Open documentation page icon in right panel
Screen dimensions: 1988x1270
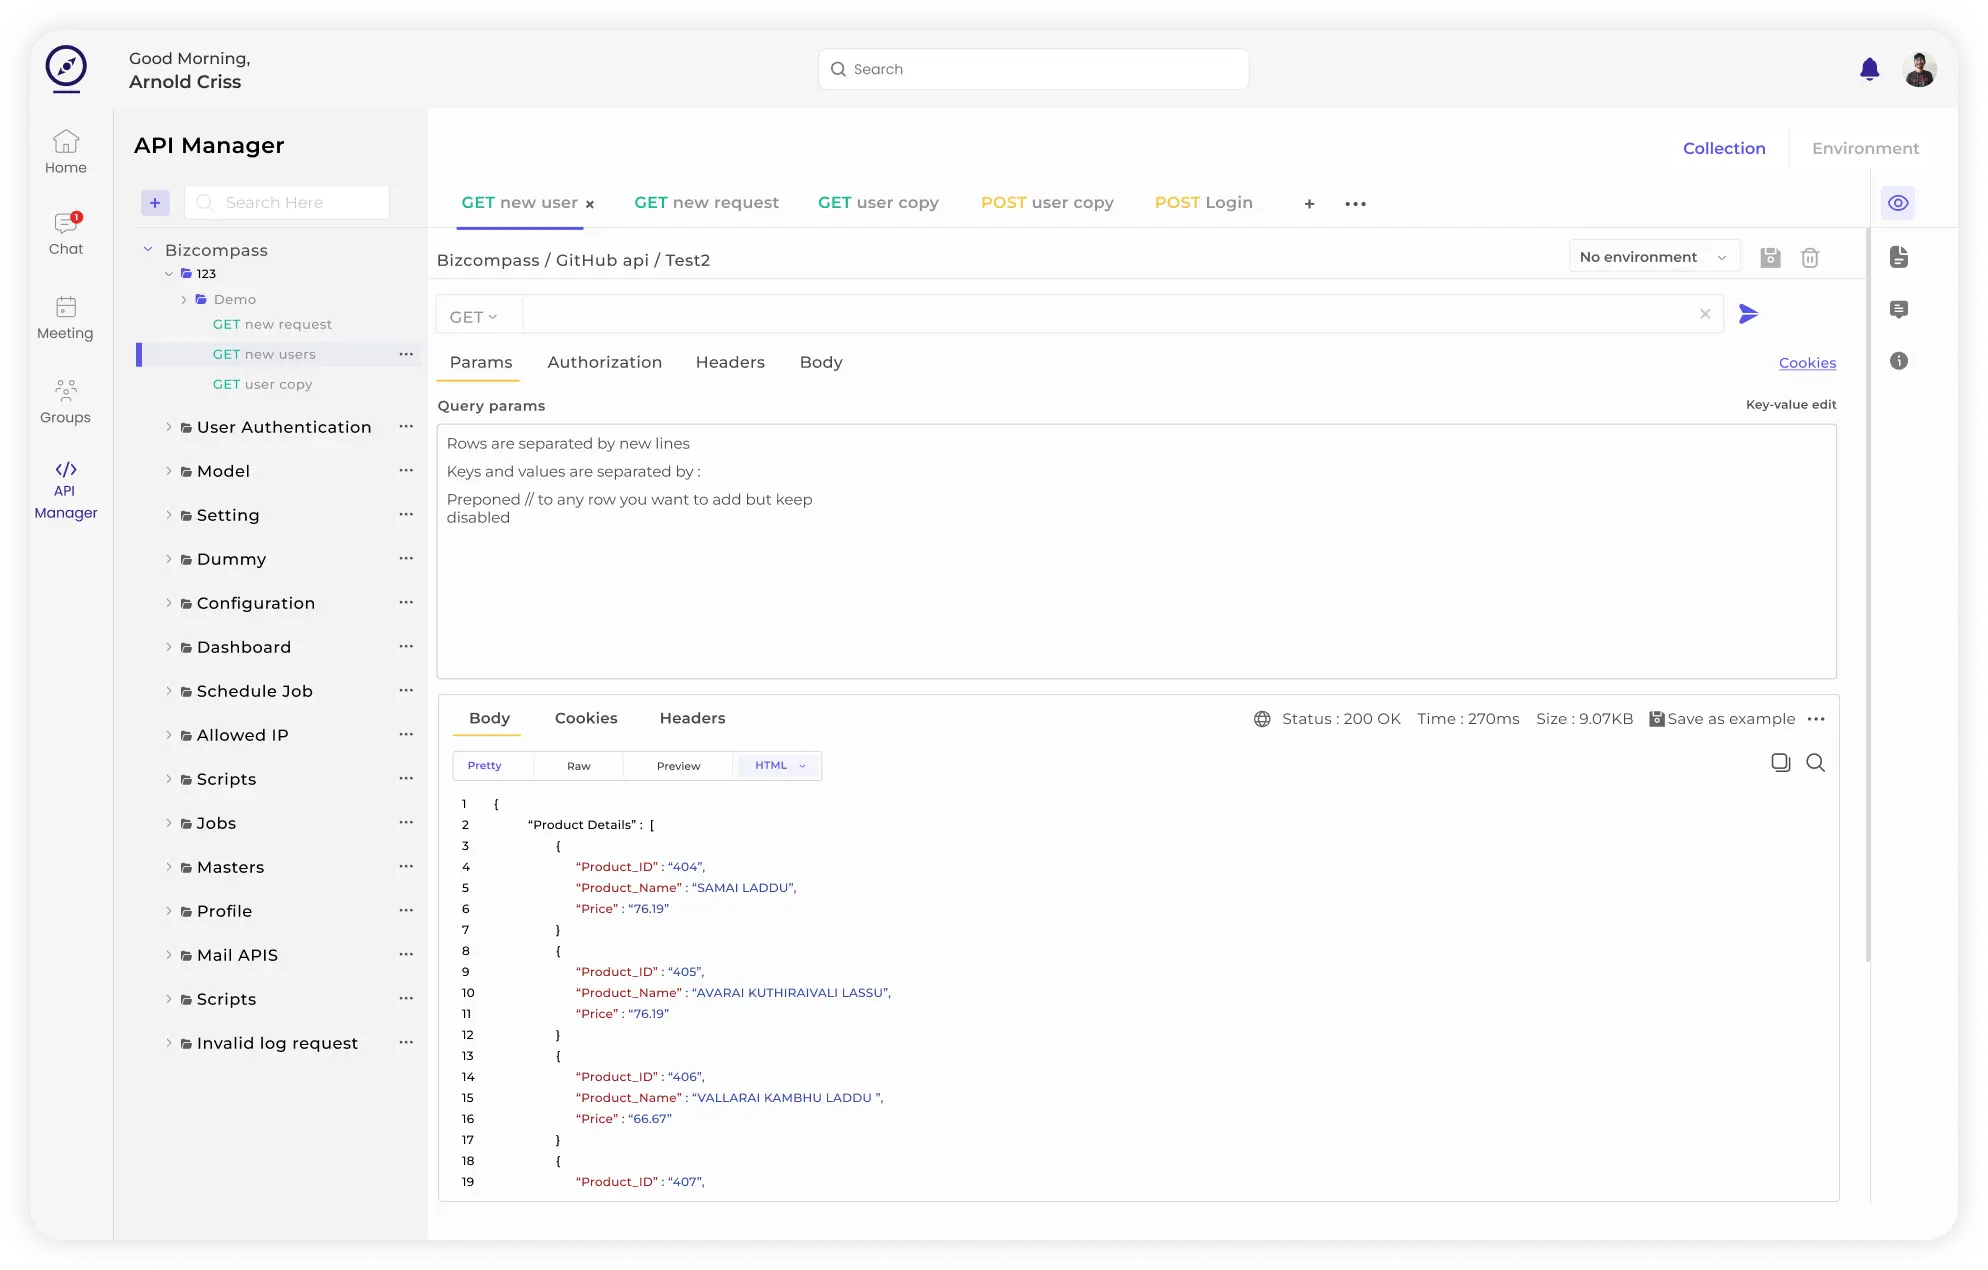1899,257
